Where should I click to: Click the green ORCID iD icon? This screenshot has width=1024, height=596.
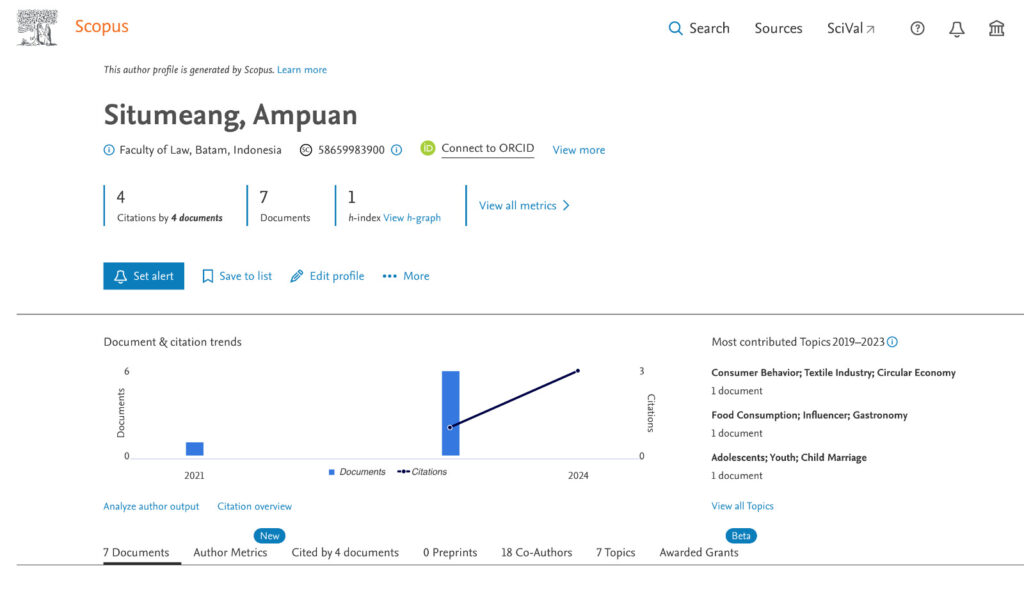[x=428, y=148]
